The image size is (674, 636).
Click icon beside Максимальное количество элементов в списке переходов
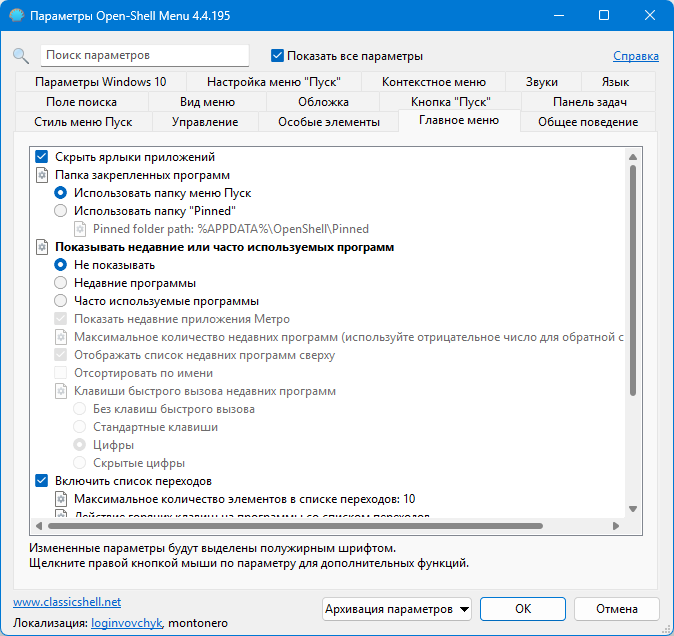coord(61,499)
